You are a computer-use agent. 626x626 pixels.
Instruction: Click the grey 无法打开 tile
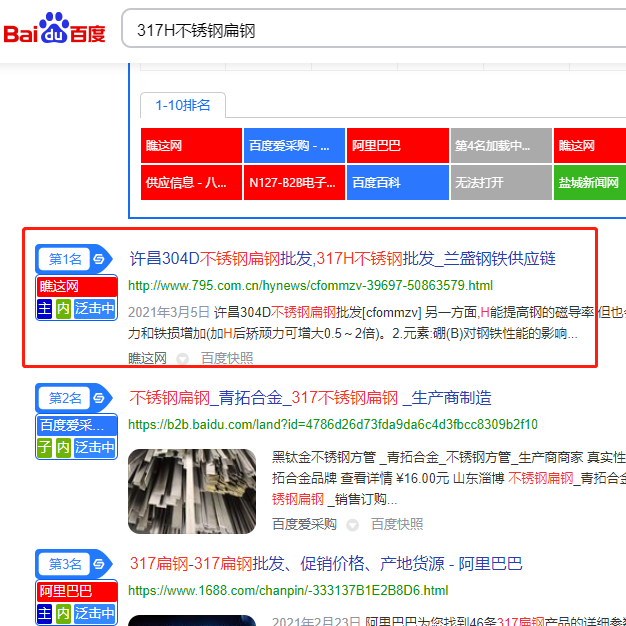tap(501, 182)
